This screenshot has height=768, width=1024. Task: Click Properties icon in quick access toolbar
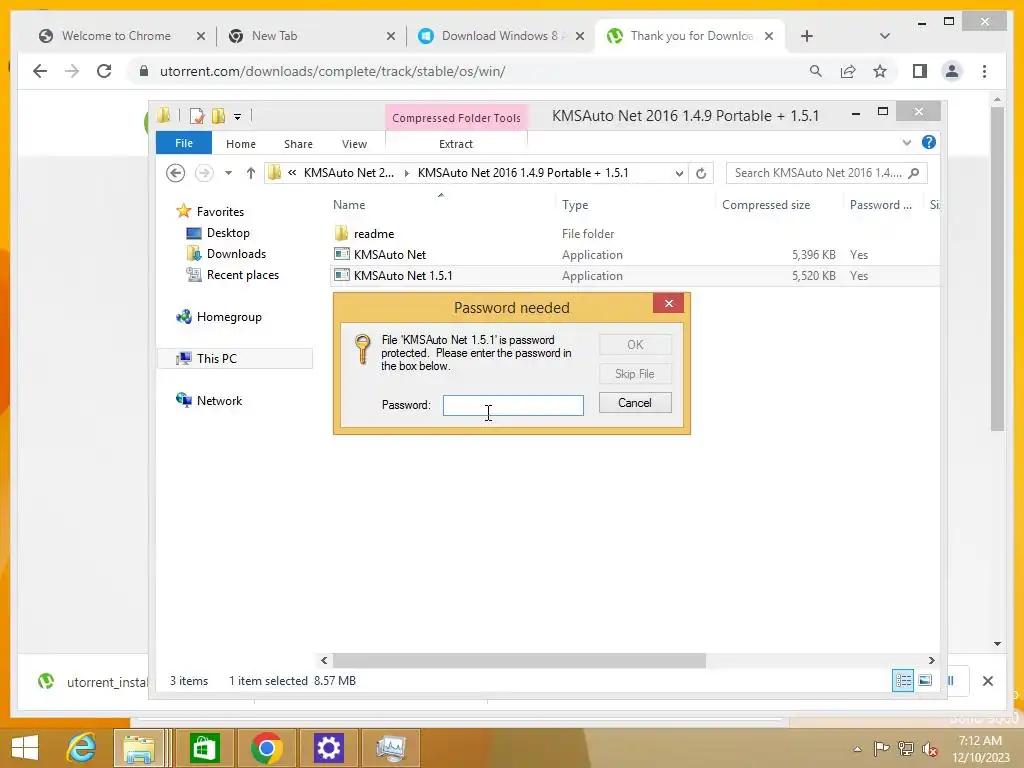tap(197, 116)
